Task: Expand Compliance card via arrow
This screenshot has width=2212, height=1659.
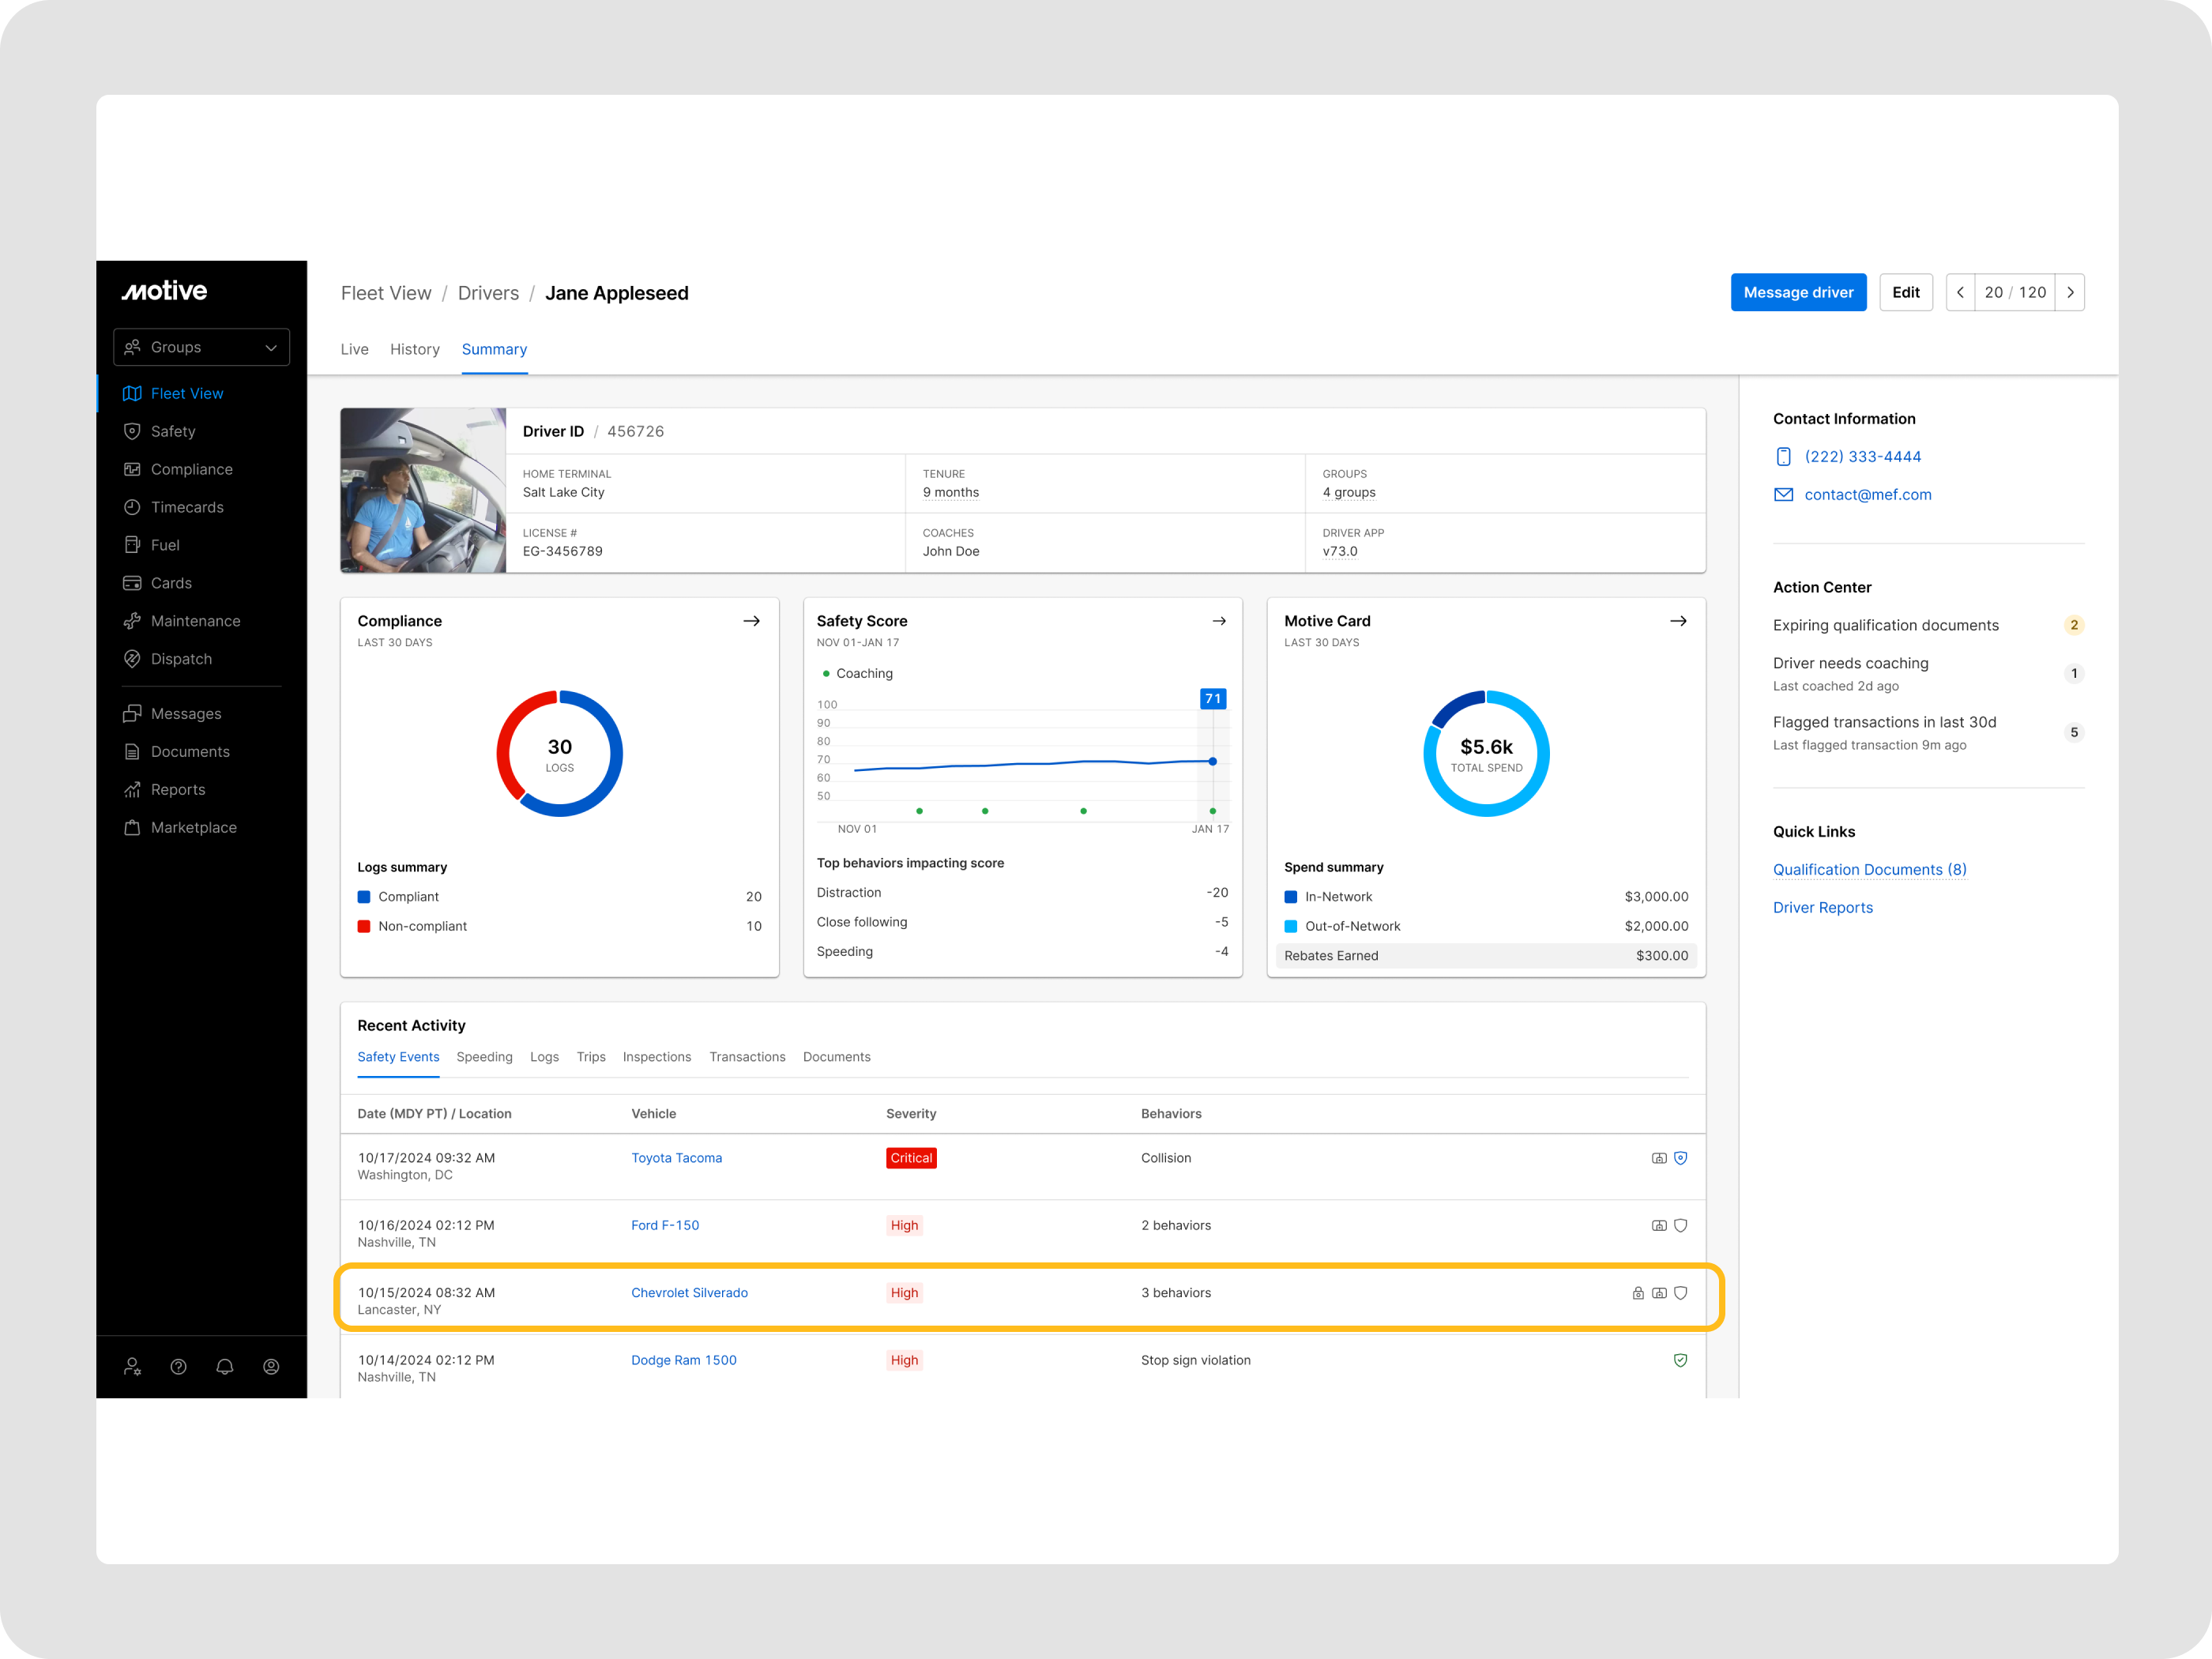Action: point(751,621)
